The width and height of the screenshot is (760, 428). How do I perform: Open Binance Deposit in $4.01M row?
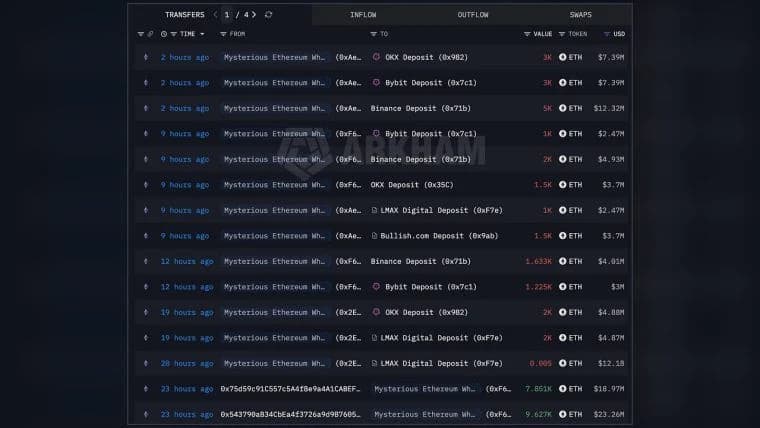tap(421, 261)
